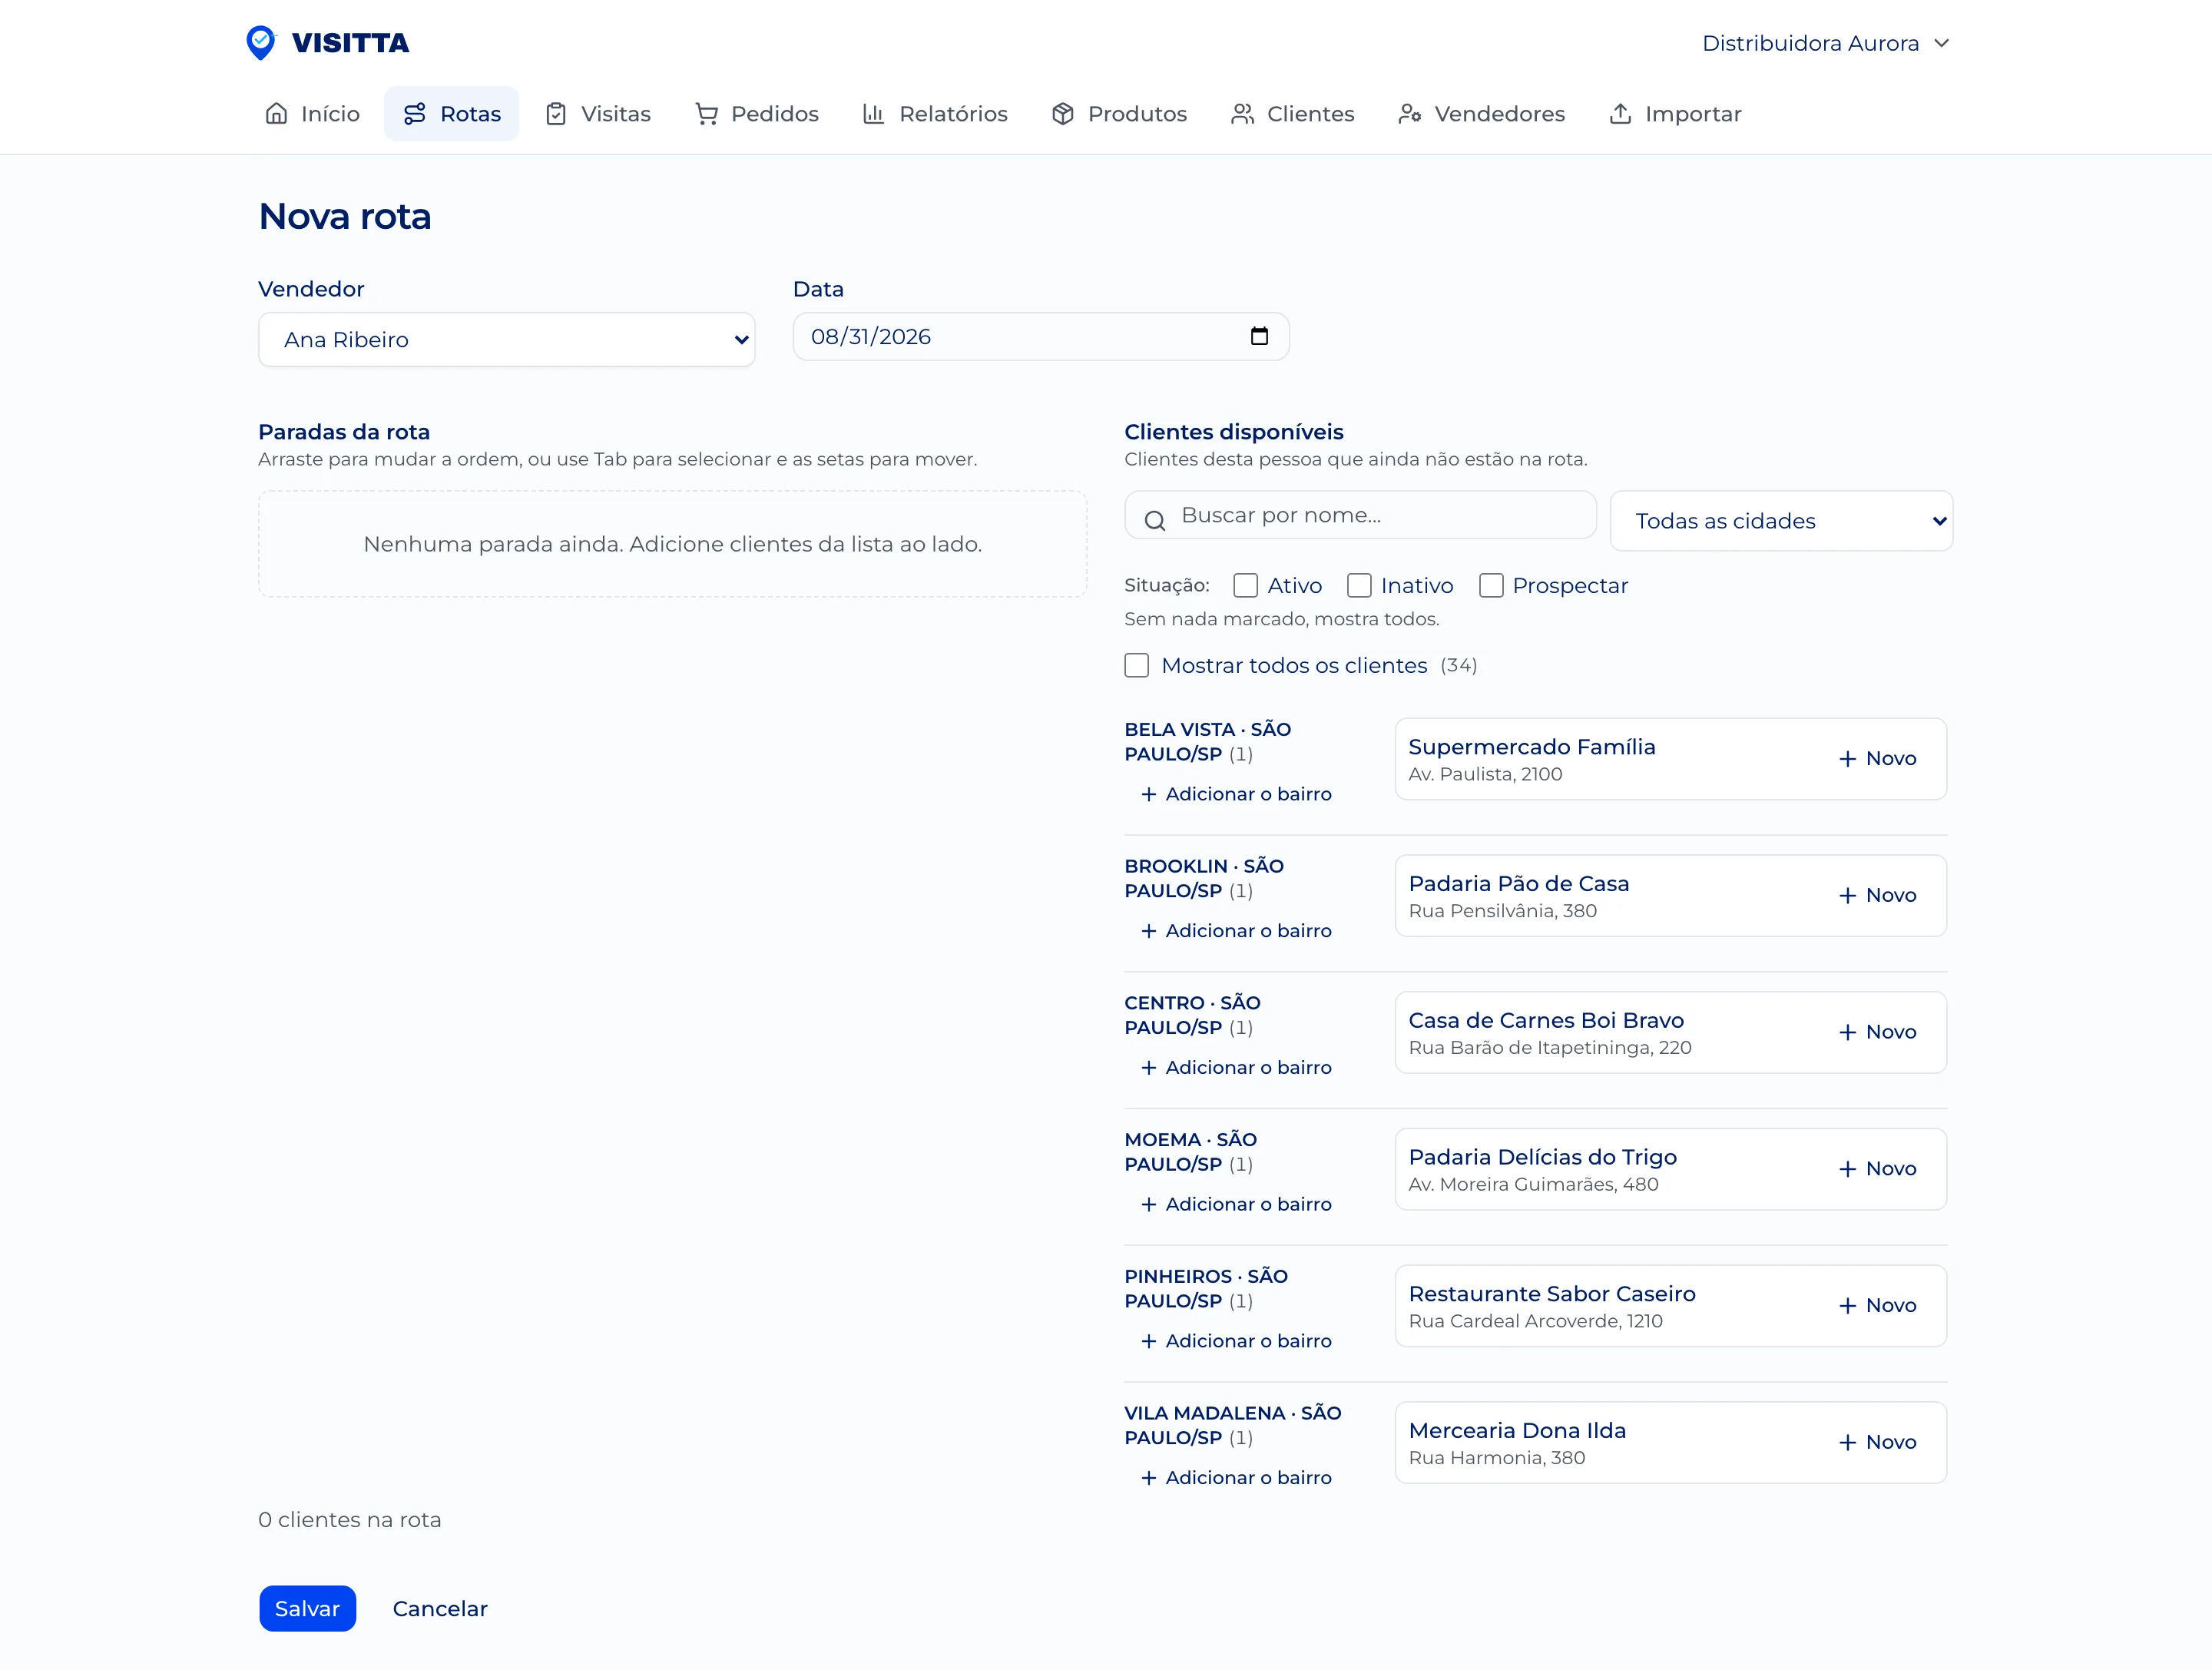2212x1670 pixels.
Task: Click the Início house icon
Action: point(276,114)
